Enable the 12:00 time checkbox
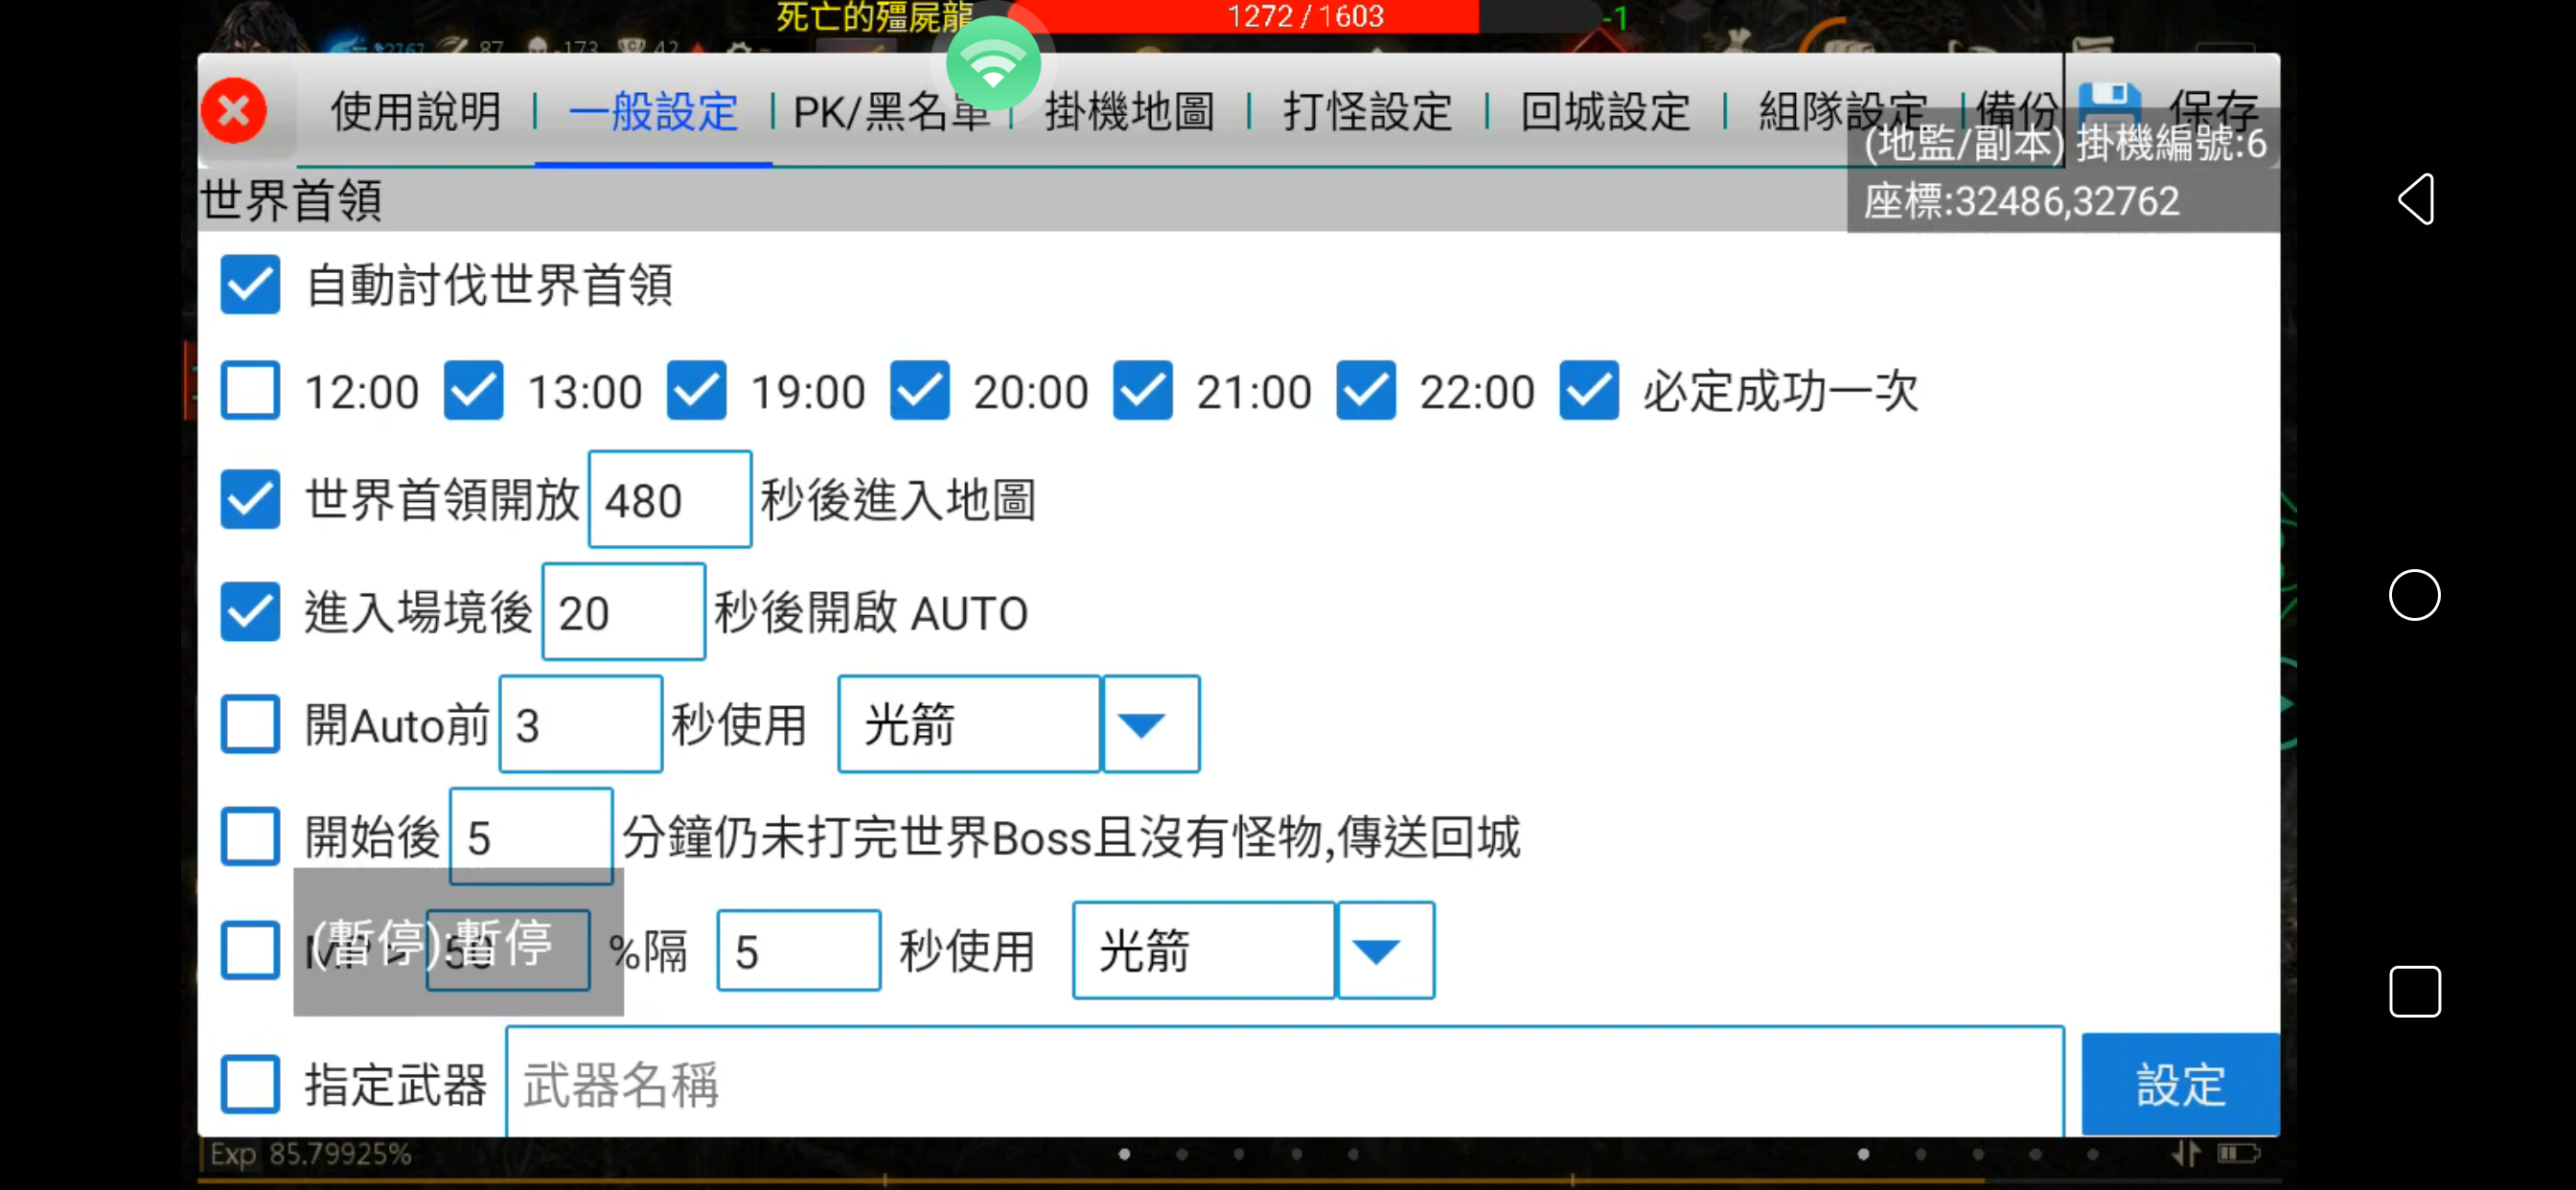2576x1190 pixels. tap(249, 391)
